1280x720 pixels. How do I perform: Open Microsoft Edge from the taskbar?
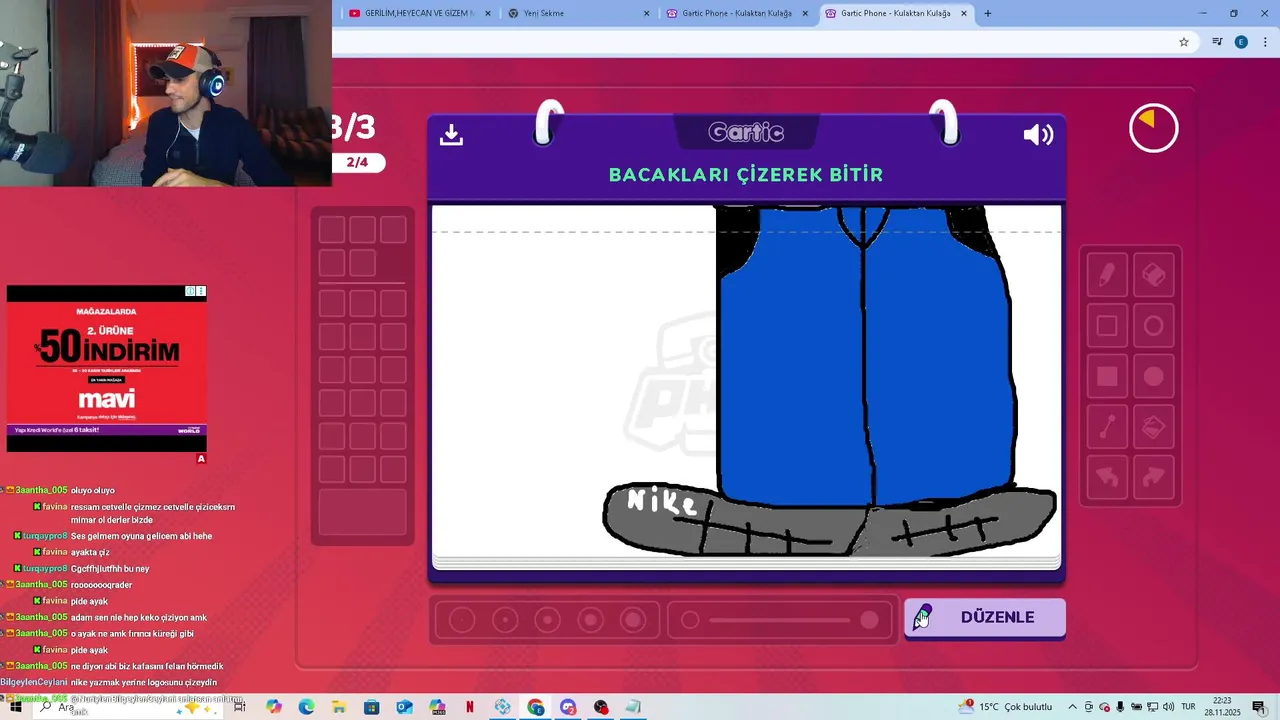[306, 707]
